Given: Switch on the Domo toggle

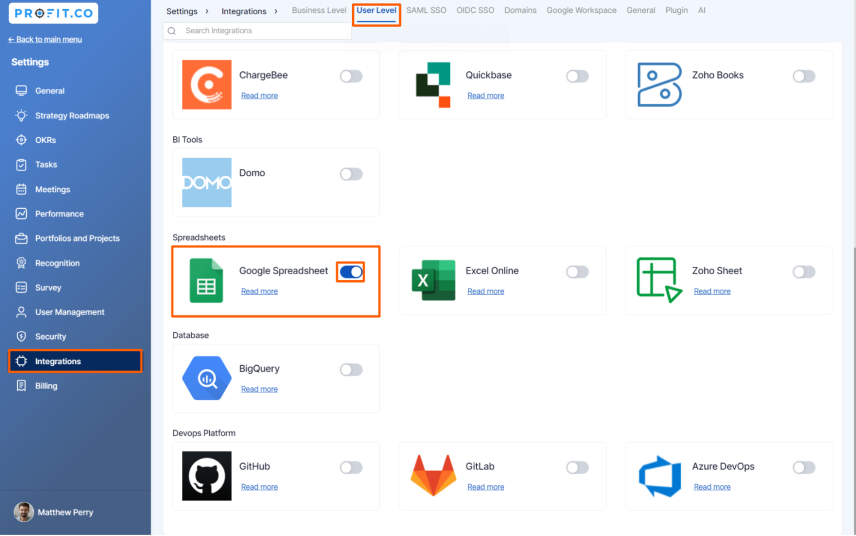Looking at the screenshot, I should [351, 174].
